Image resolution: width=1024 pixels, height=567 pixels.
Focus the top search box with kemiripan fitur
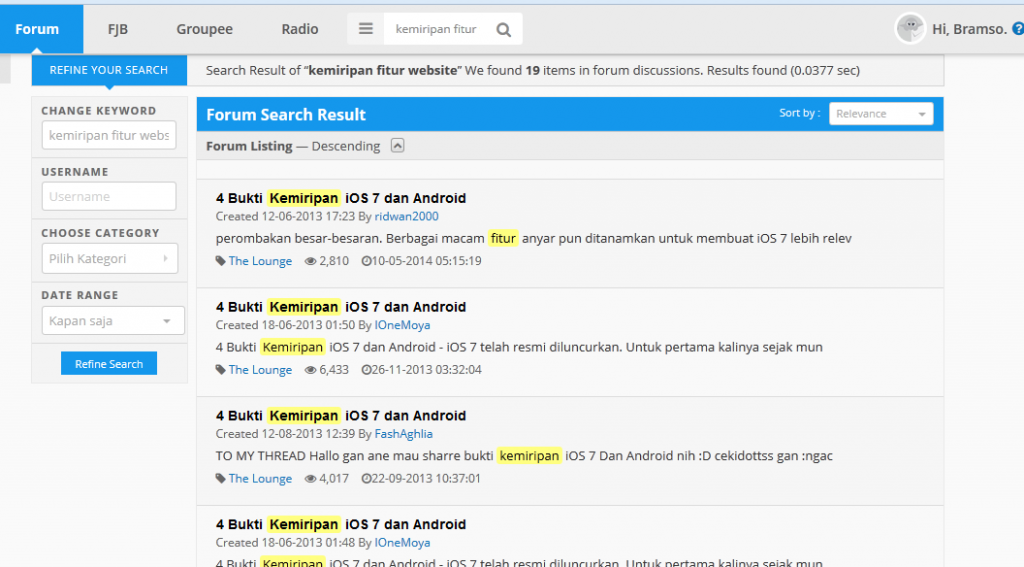[438, 29]
